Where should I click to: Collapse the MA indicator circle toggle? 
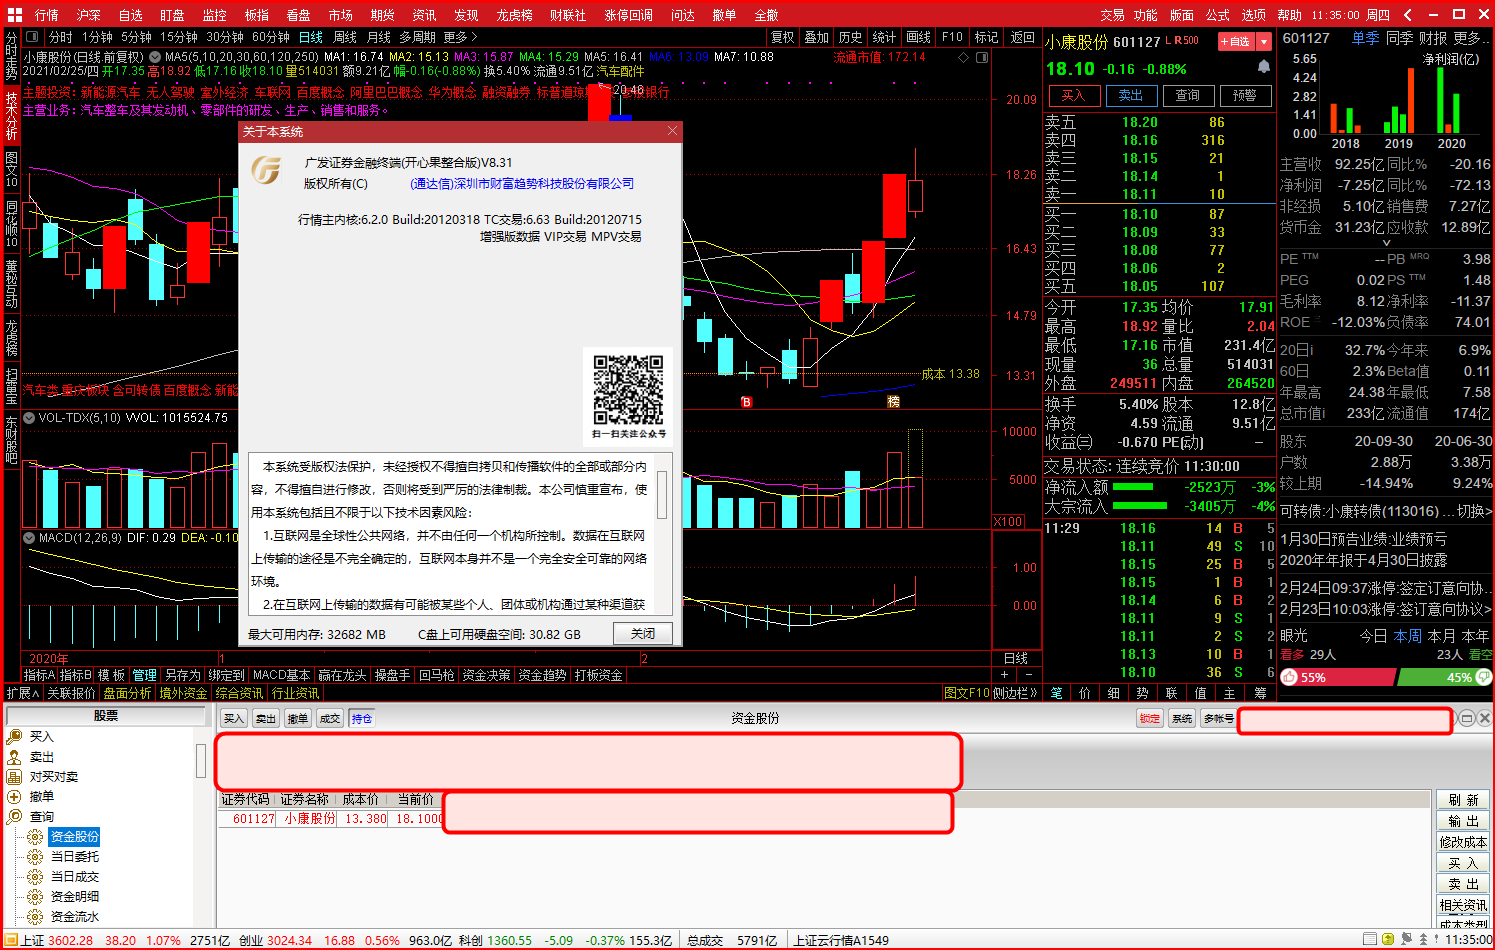(x=155, y=57)
